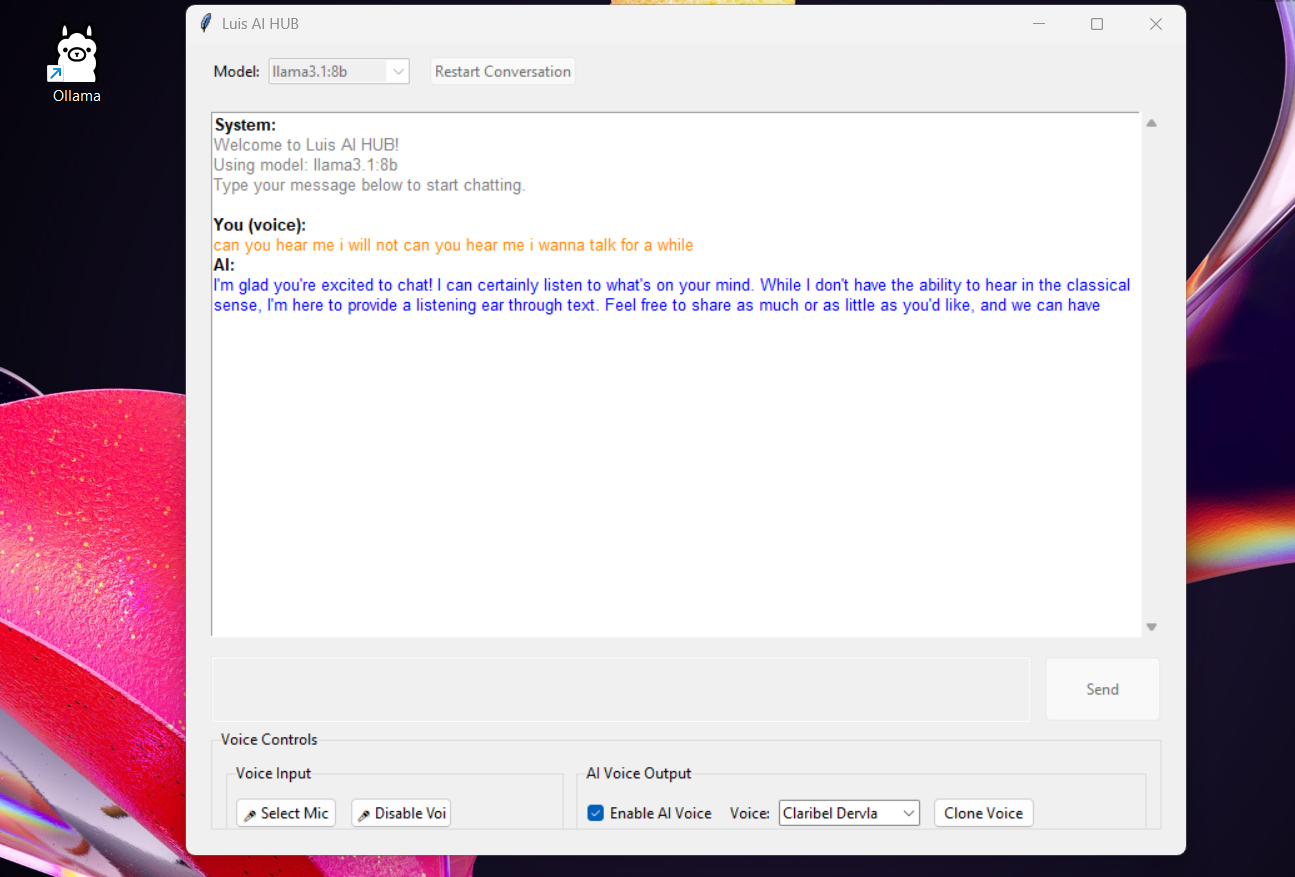Screen dimensions: 1295x877
Task: Open the Model dropdown showing llama3.1:8b
Action: click(339, 71)
